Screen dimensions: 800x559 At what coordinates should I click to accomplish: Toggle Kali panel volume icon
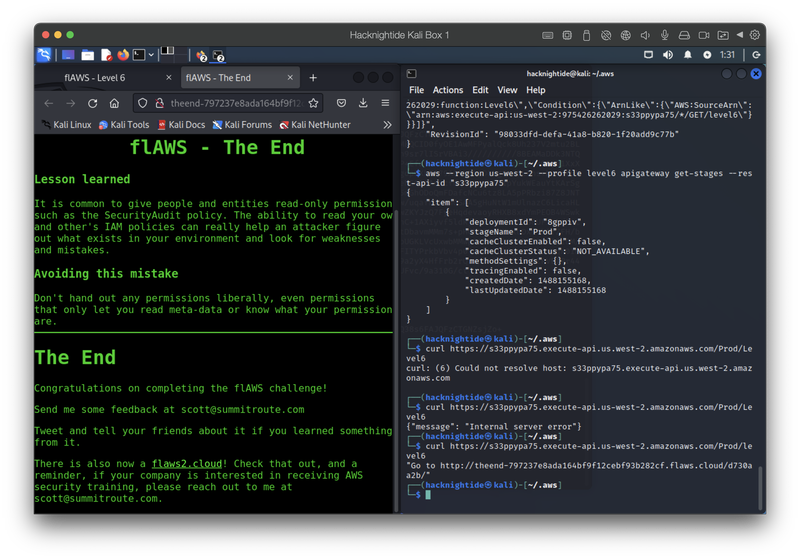667,54
